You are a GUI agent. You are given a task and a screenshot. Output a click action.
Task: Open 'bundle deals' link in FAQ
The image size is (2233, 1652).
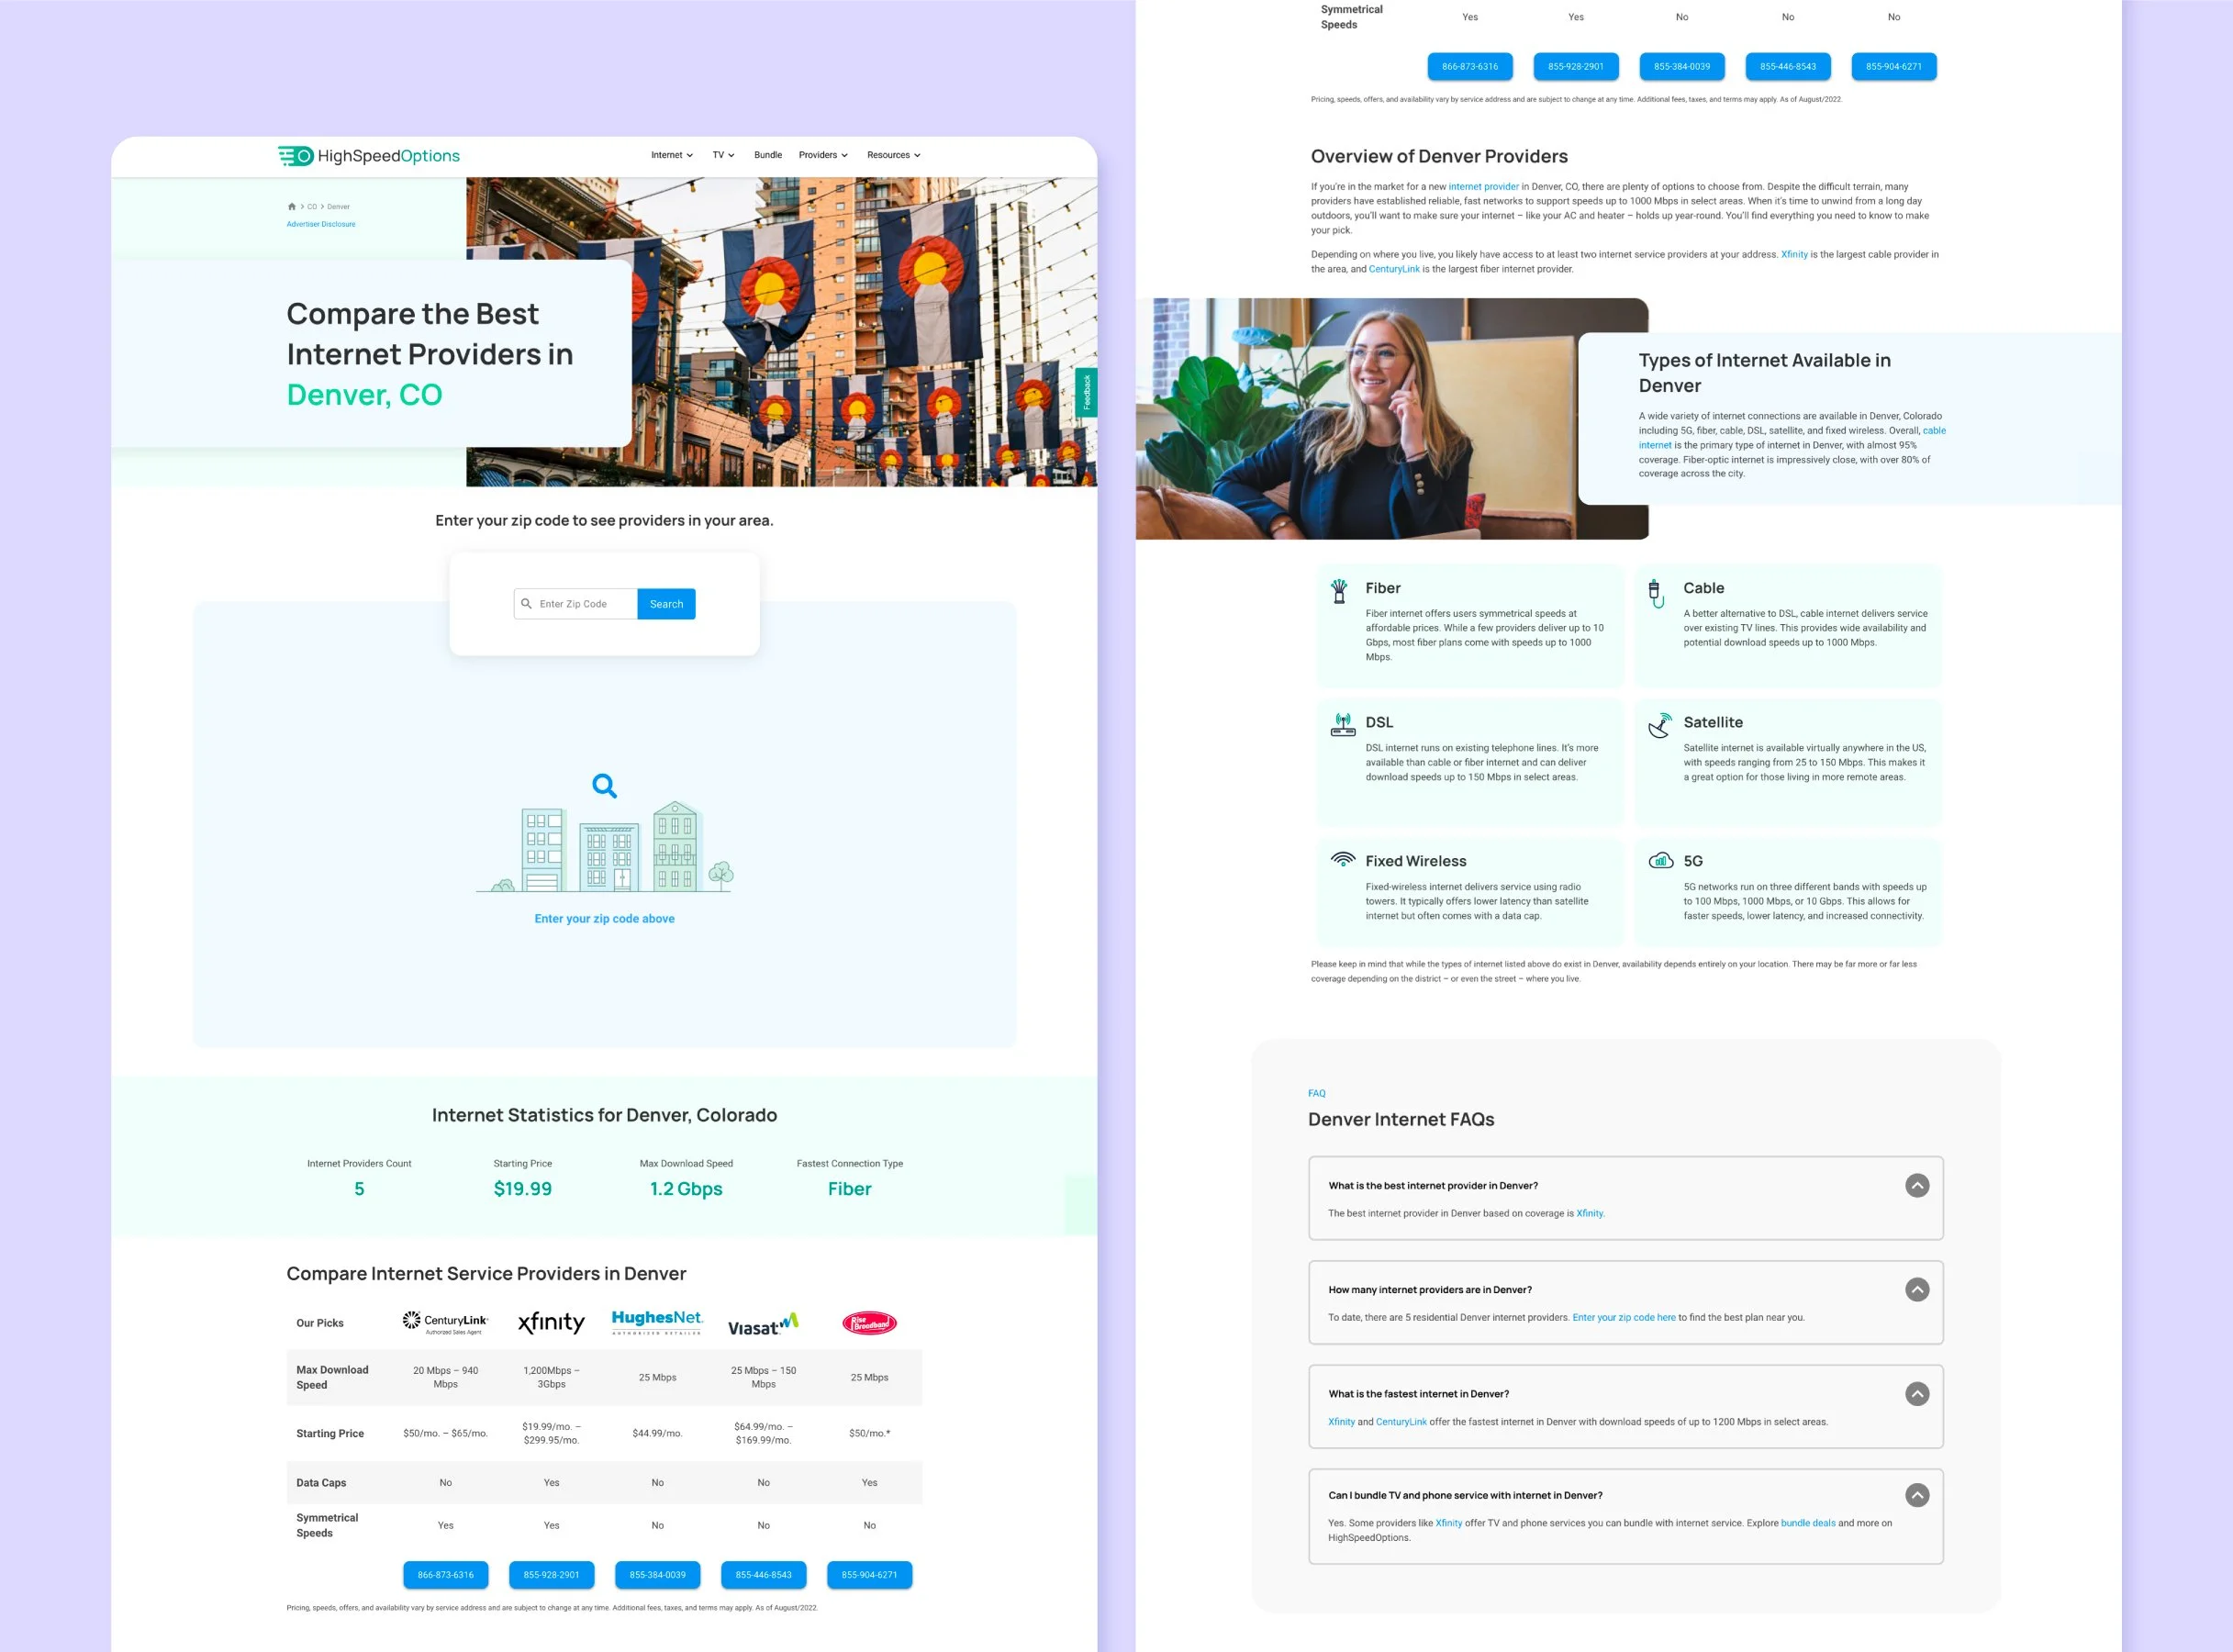pyautogui.click(x=1808, y=1524)
